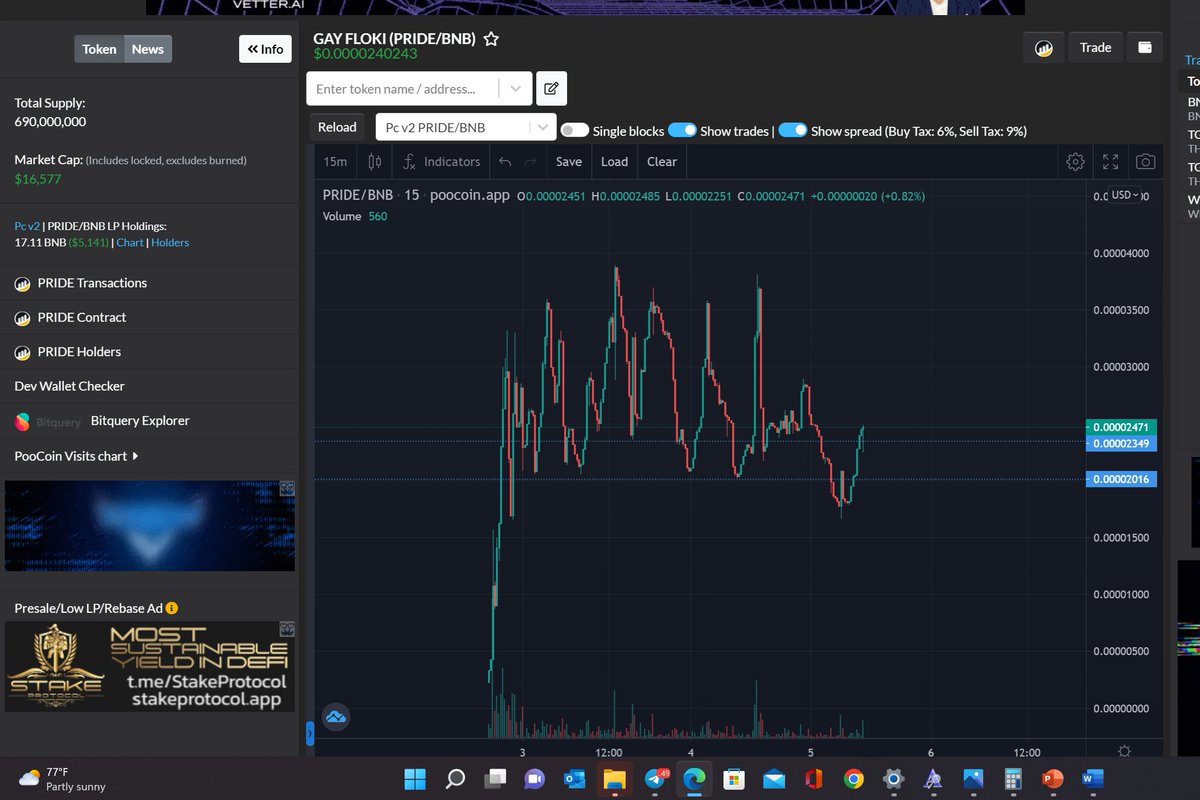Open the USD currency dropdown on price axis
This screenshot has height=800, width=1200.
[x=1125, y=195]
